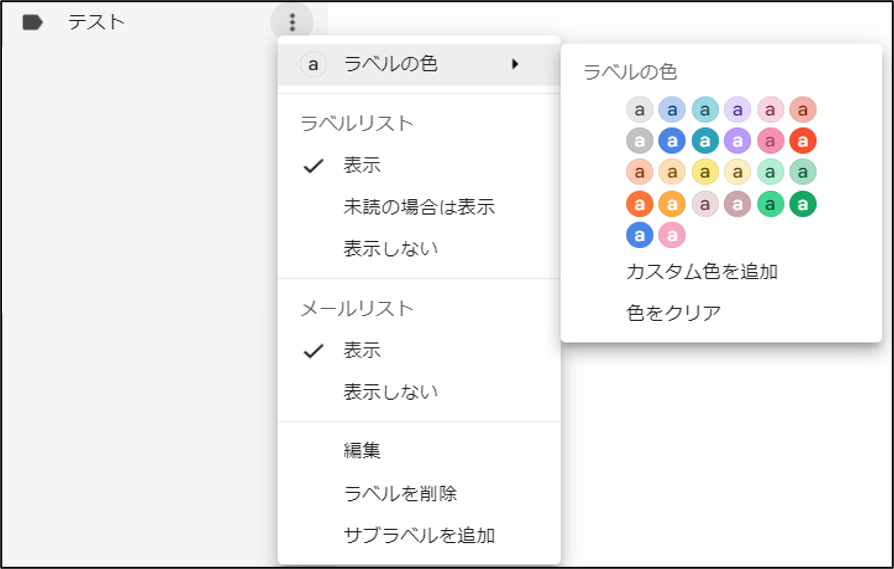
Task: Click the 'a' icon beside ラベルの色
Action: 313,64
